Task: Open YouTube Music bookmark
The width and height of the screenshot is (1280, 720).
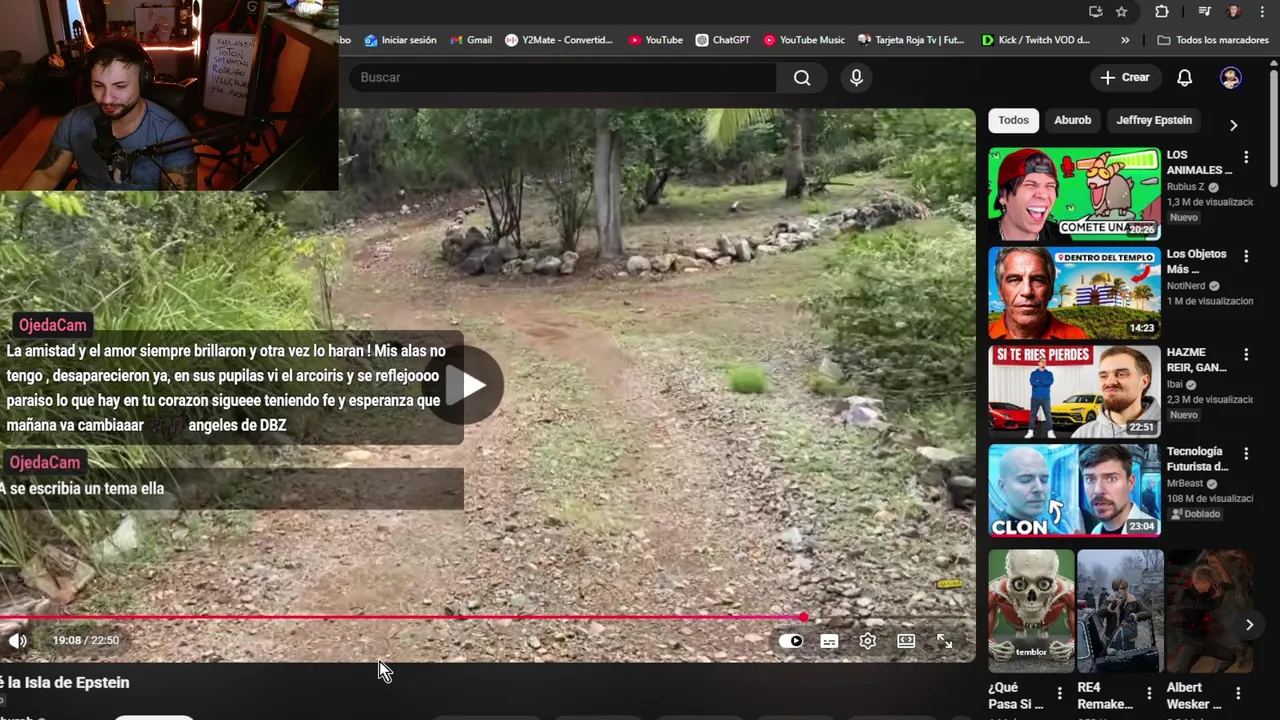Action: point(804,40)
